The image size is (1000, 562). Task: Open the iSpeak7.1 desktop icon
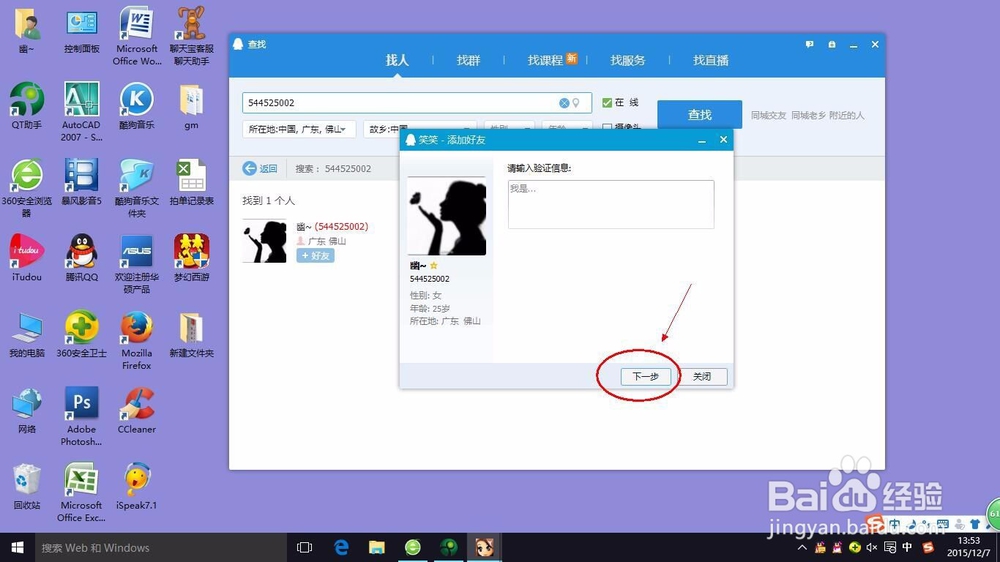pos(136,486)
